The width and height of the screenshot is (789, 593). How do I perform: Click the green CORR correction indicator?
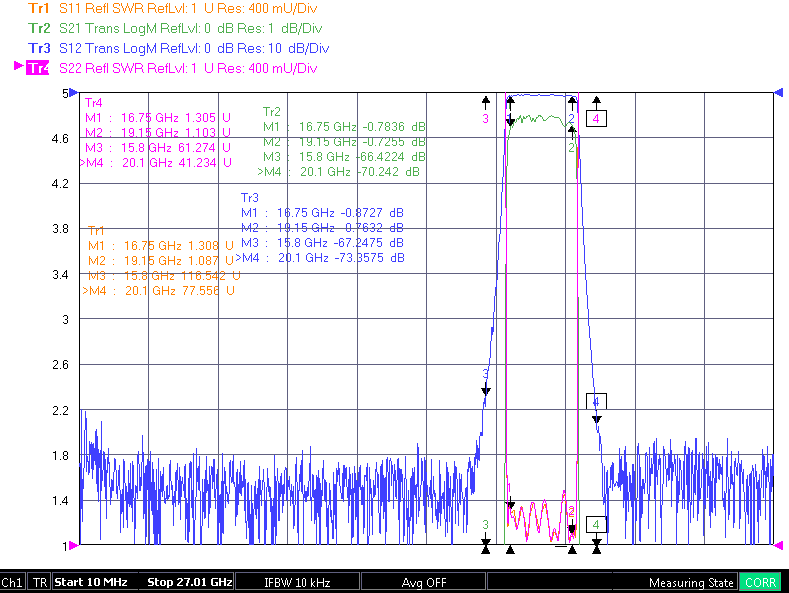tap(760, 582)
